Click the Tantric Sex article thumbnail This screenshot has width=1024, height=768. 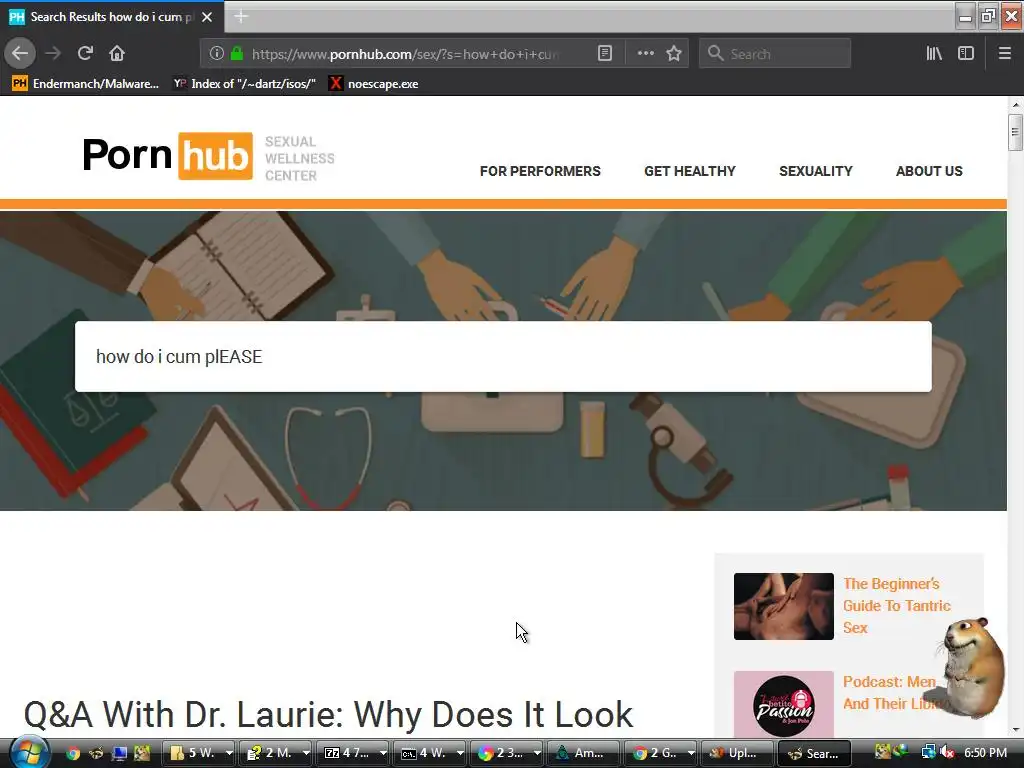point(784,606)
